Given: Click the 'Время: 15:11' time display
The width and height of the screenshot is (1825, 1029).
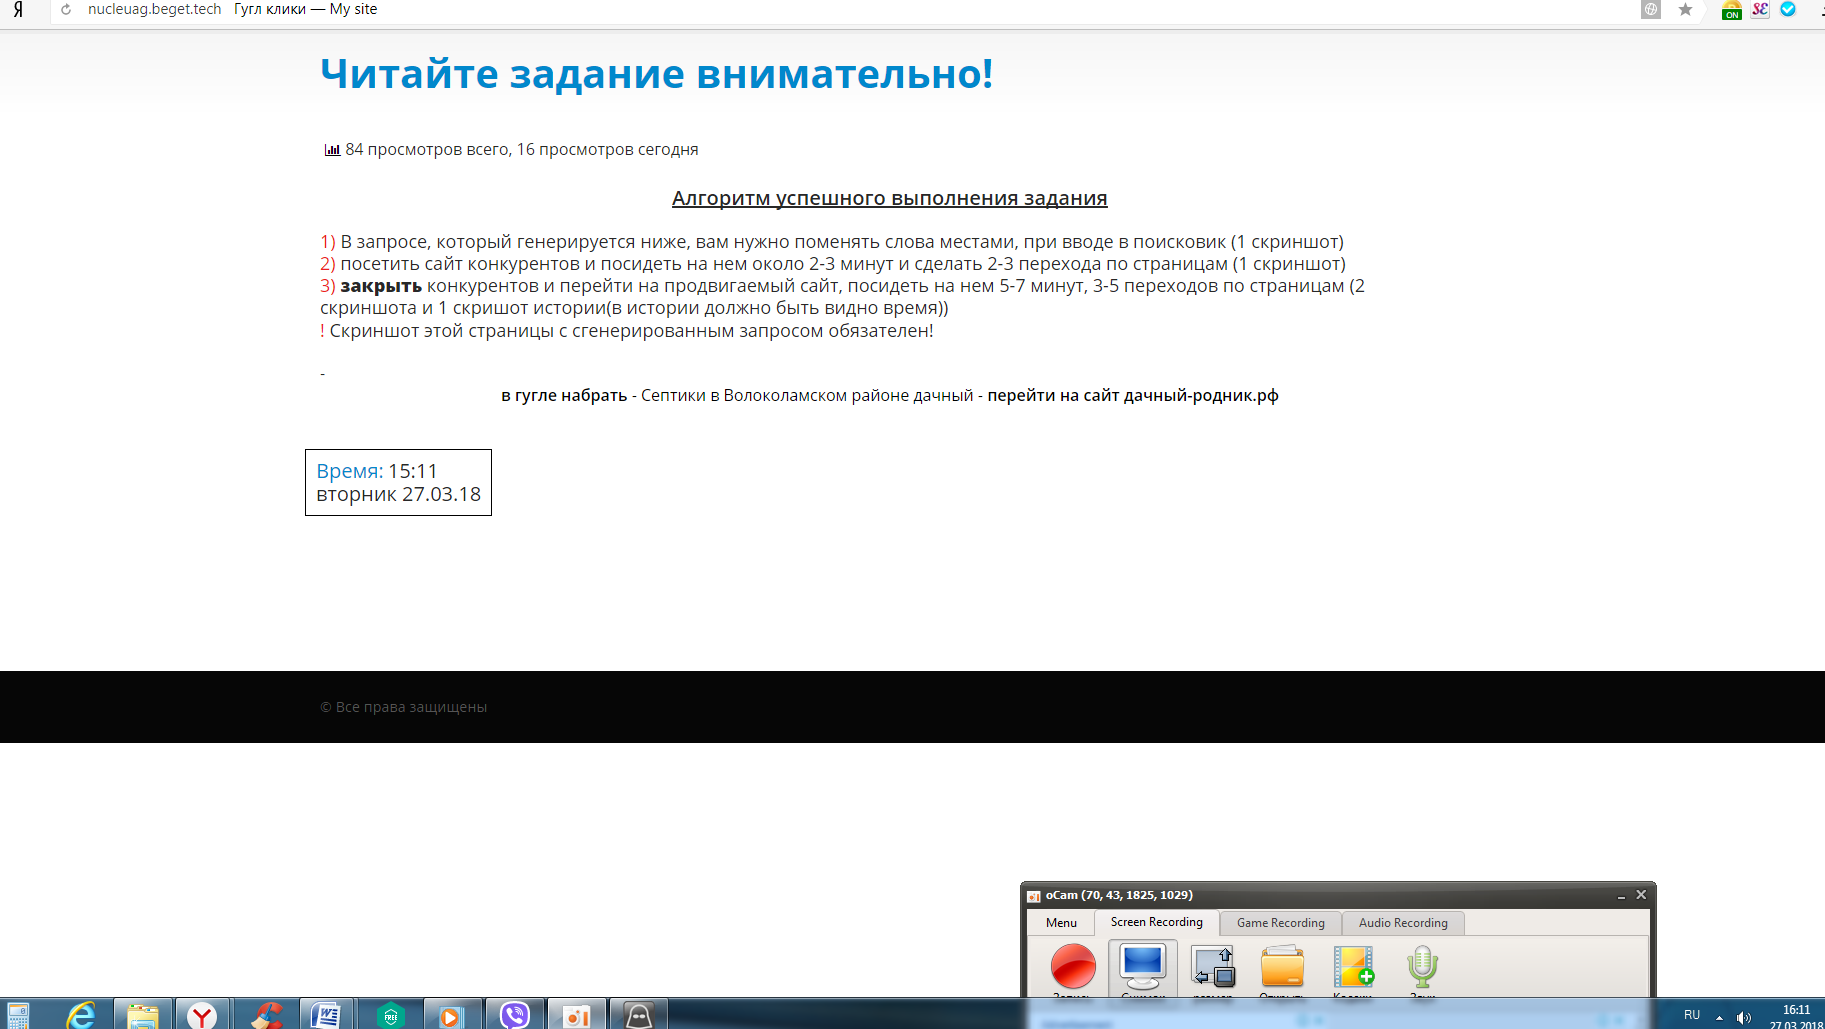Looking at the screenshot, I should click(x=377, y=471).
